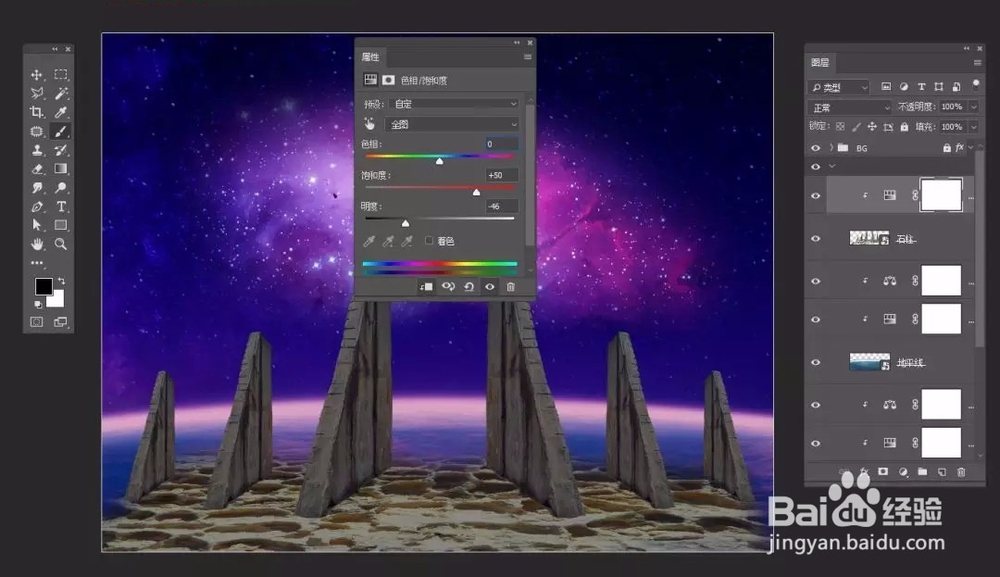Image resolution: width=1000 pixels, height=577 pixels.
Task: Open the 预设 preset dropdown
Action: click(454, 104)
